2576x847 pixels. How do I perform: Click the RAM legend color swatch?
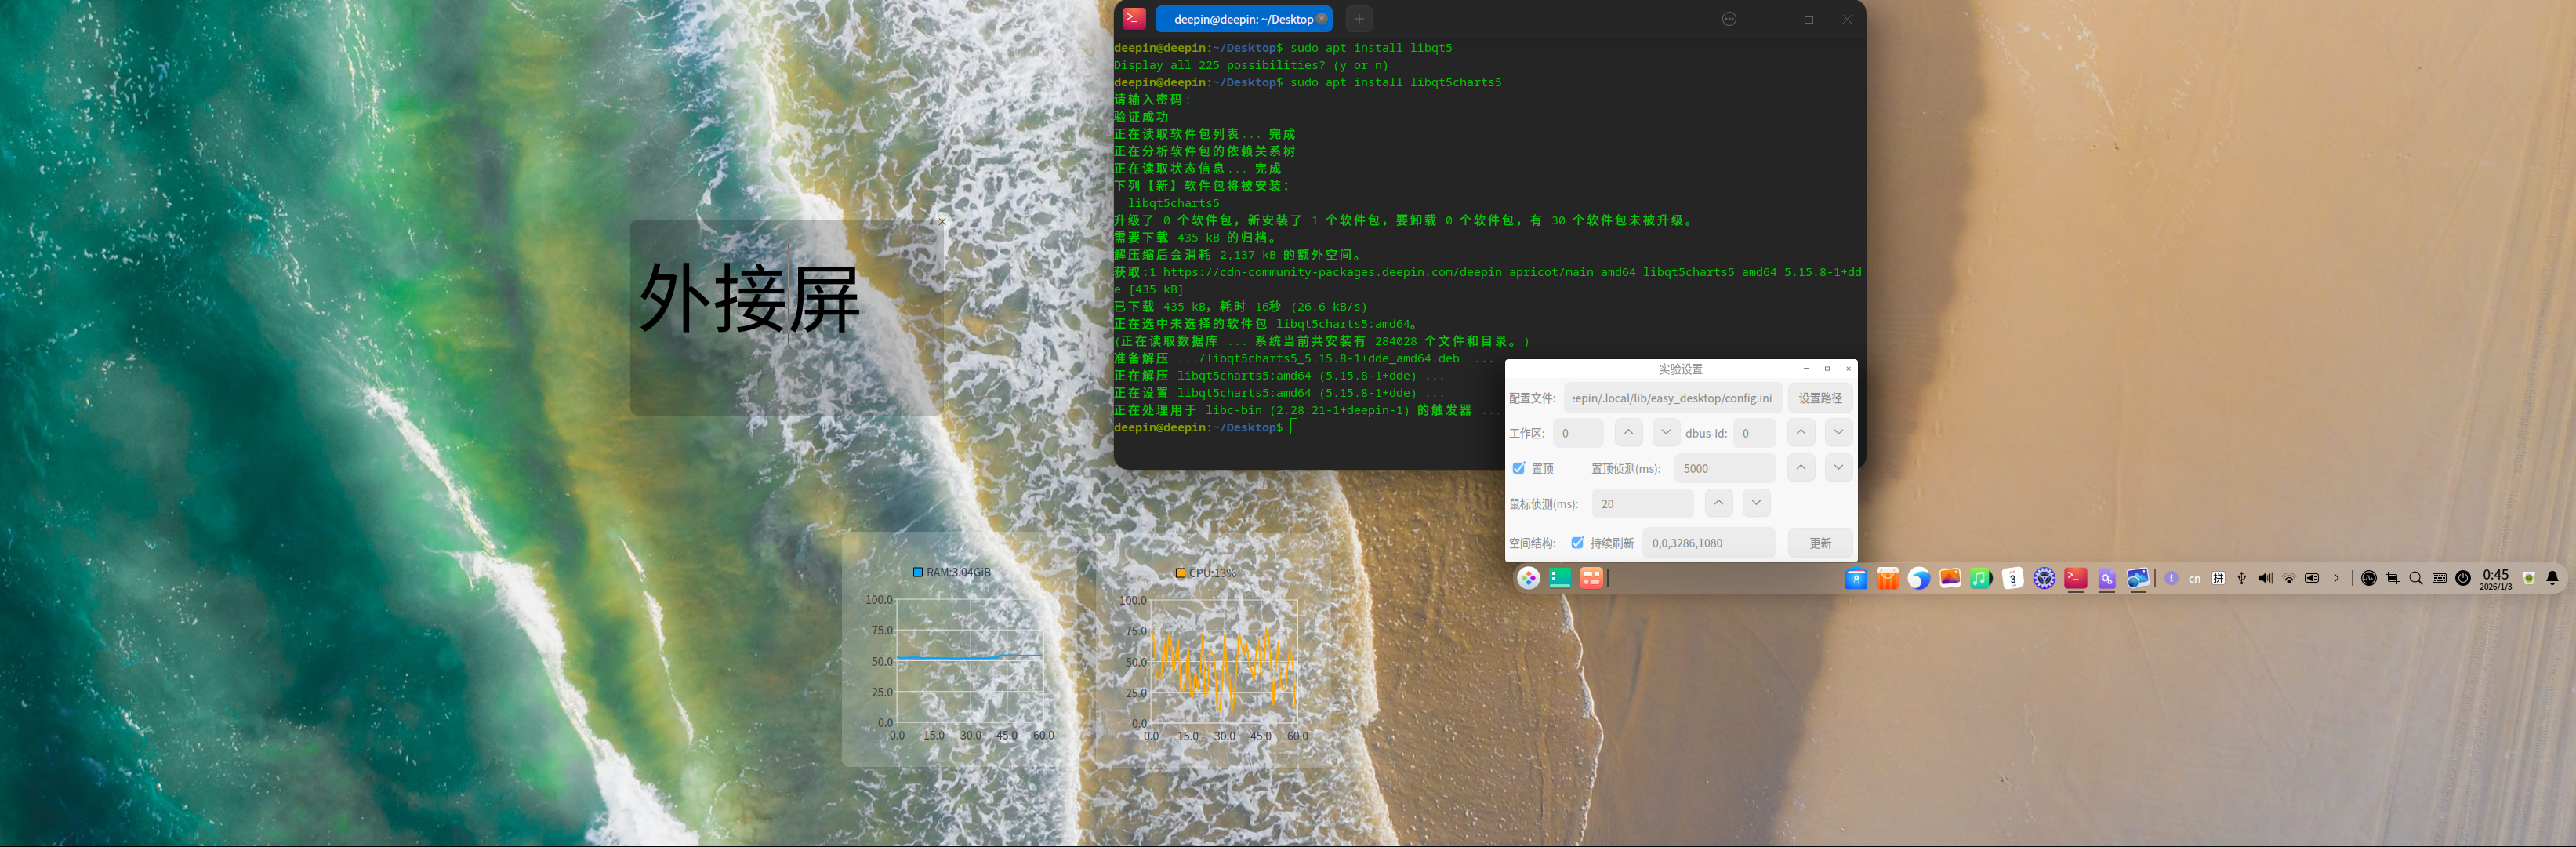[917, 572]
